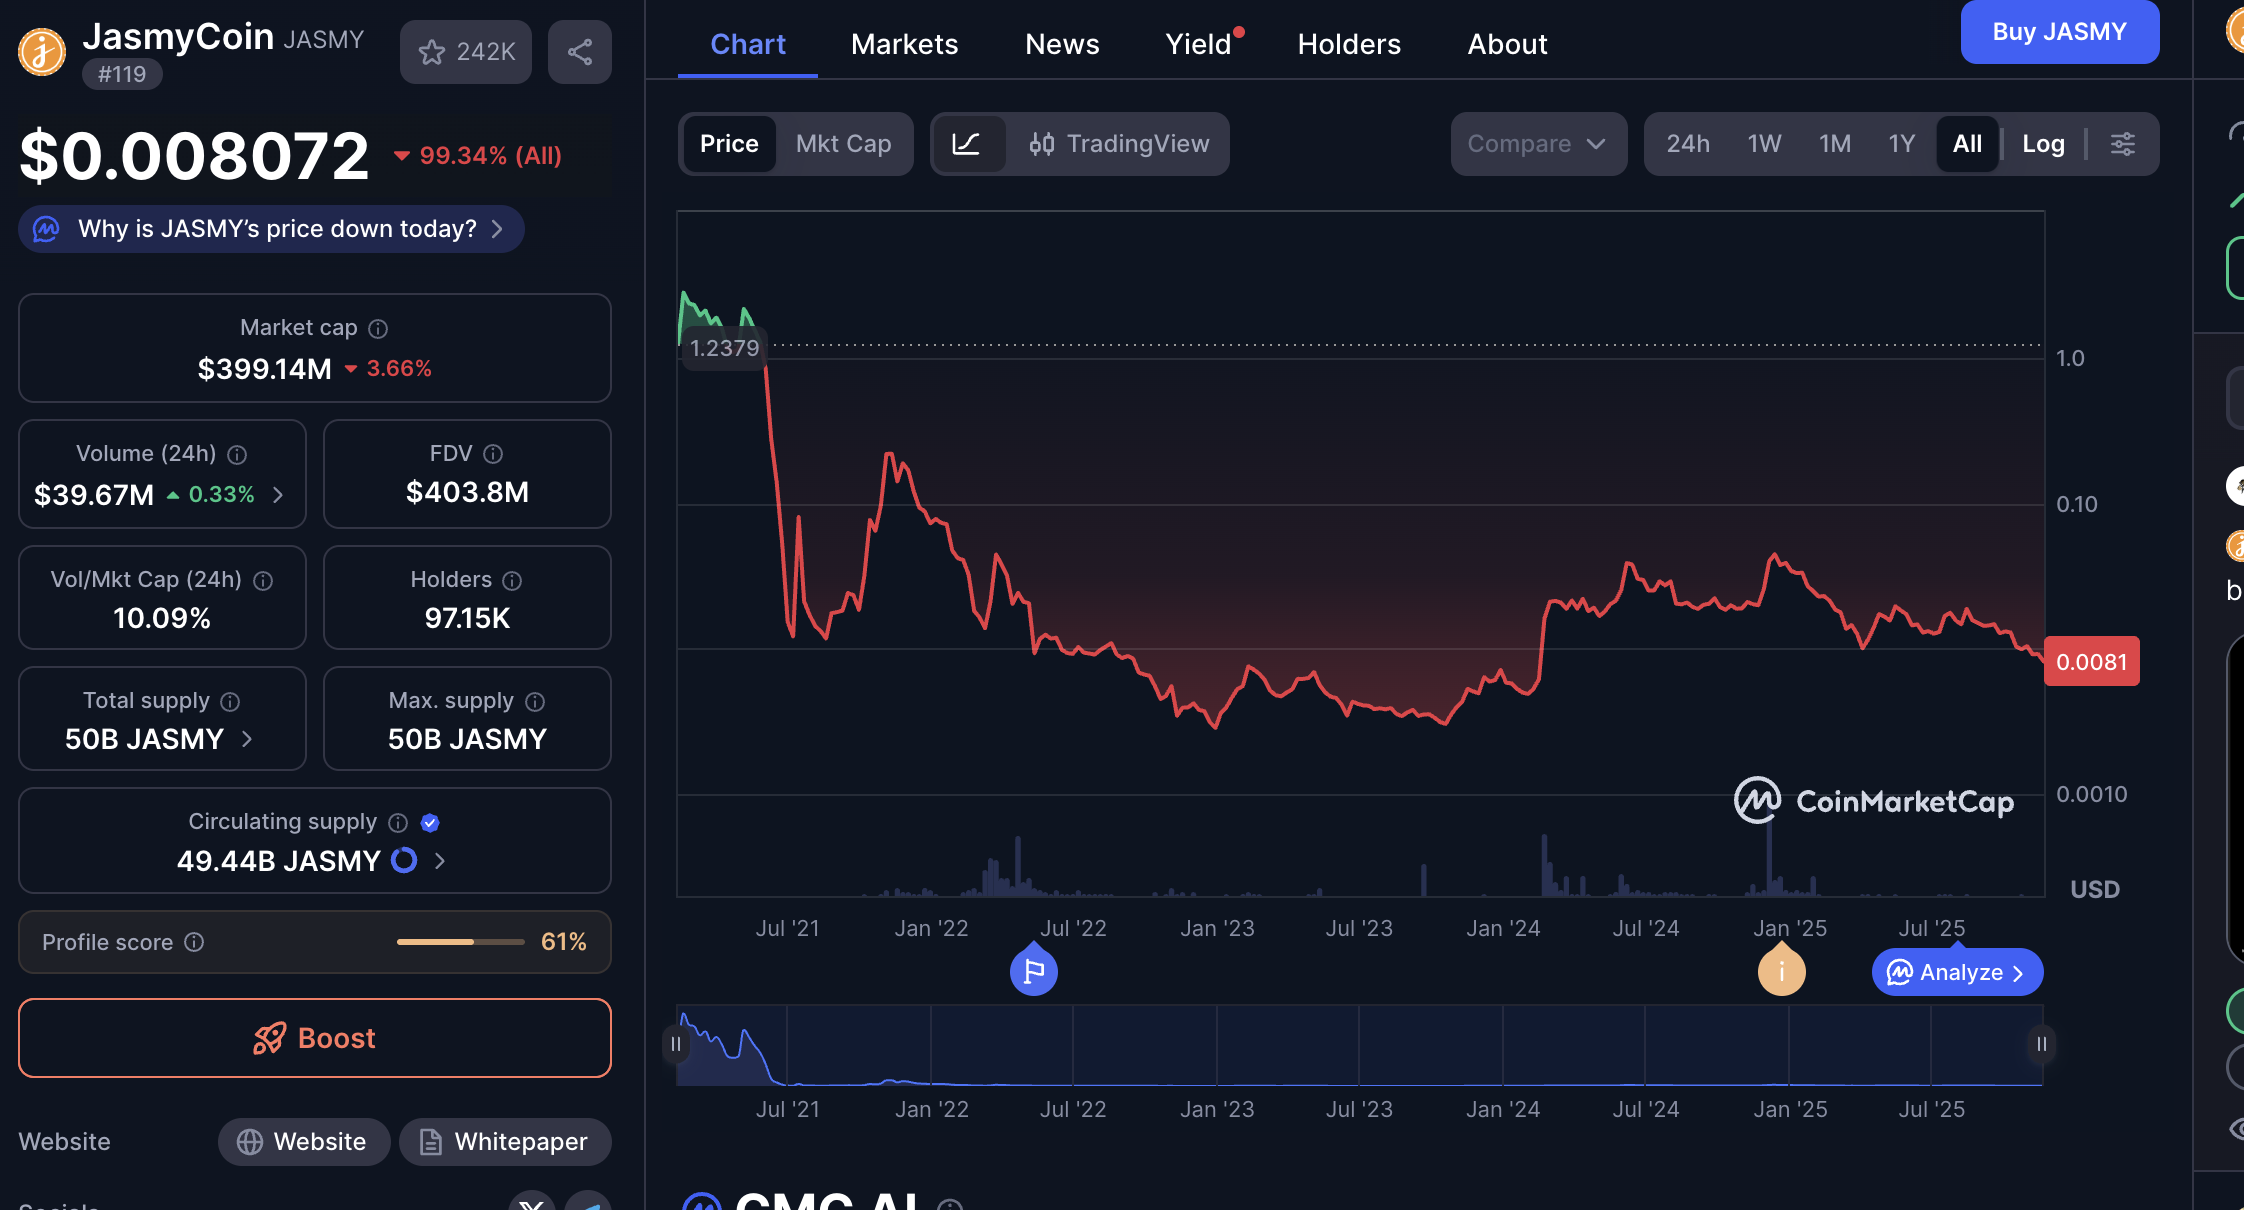Click the share icon button
Screen dimensions: 2244x1210
click(x=580, y=52)
